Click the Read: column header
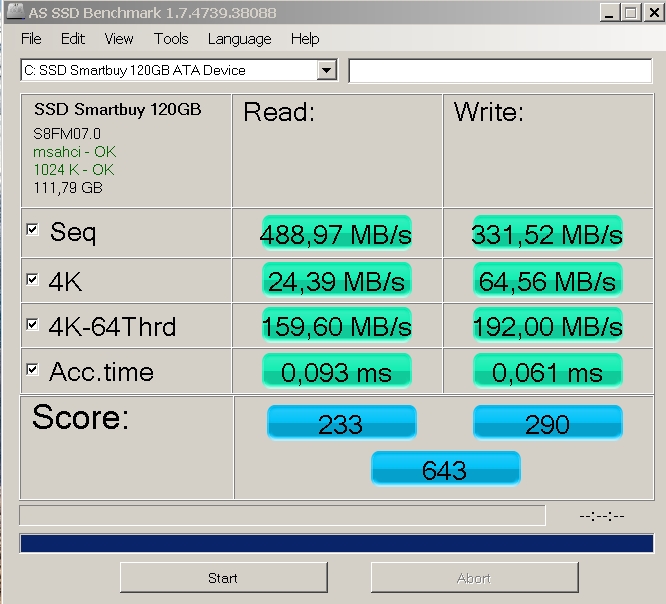The height and width of the screenshot is (604, 666). 279,112
